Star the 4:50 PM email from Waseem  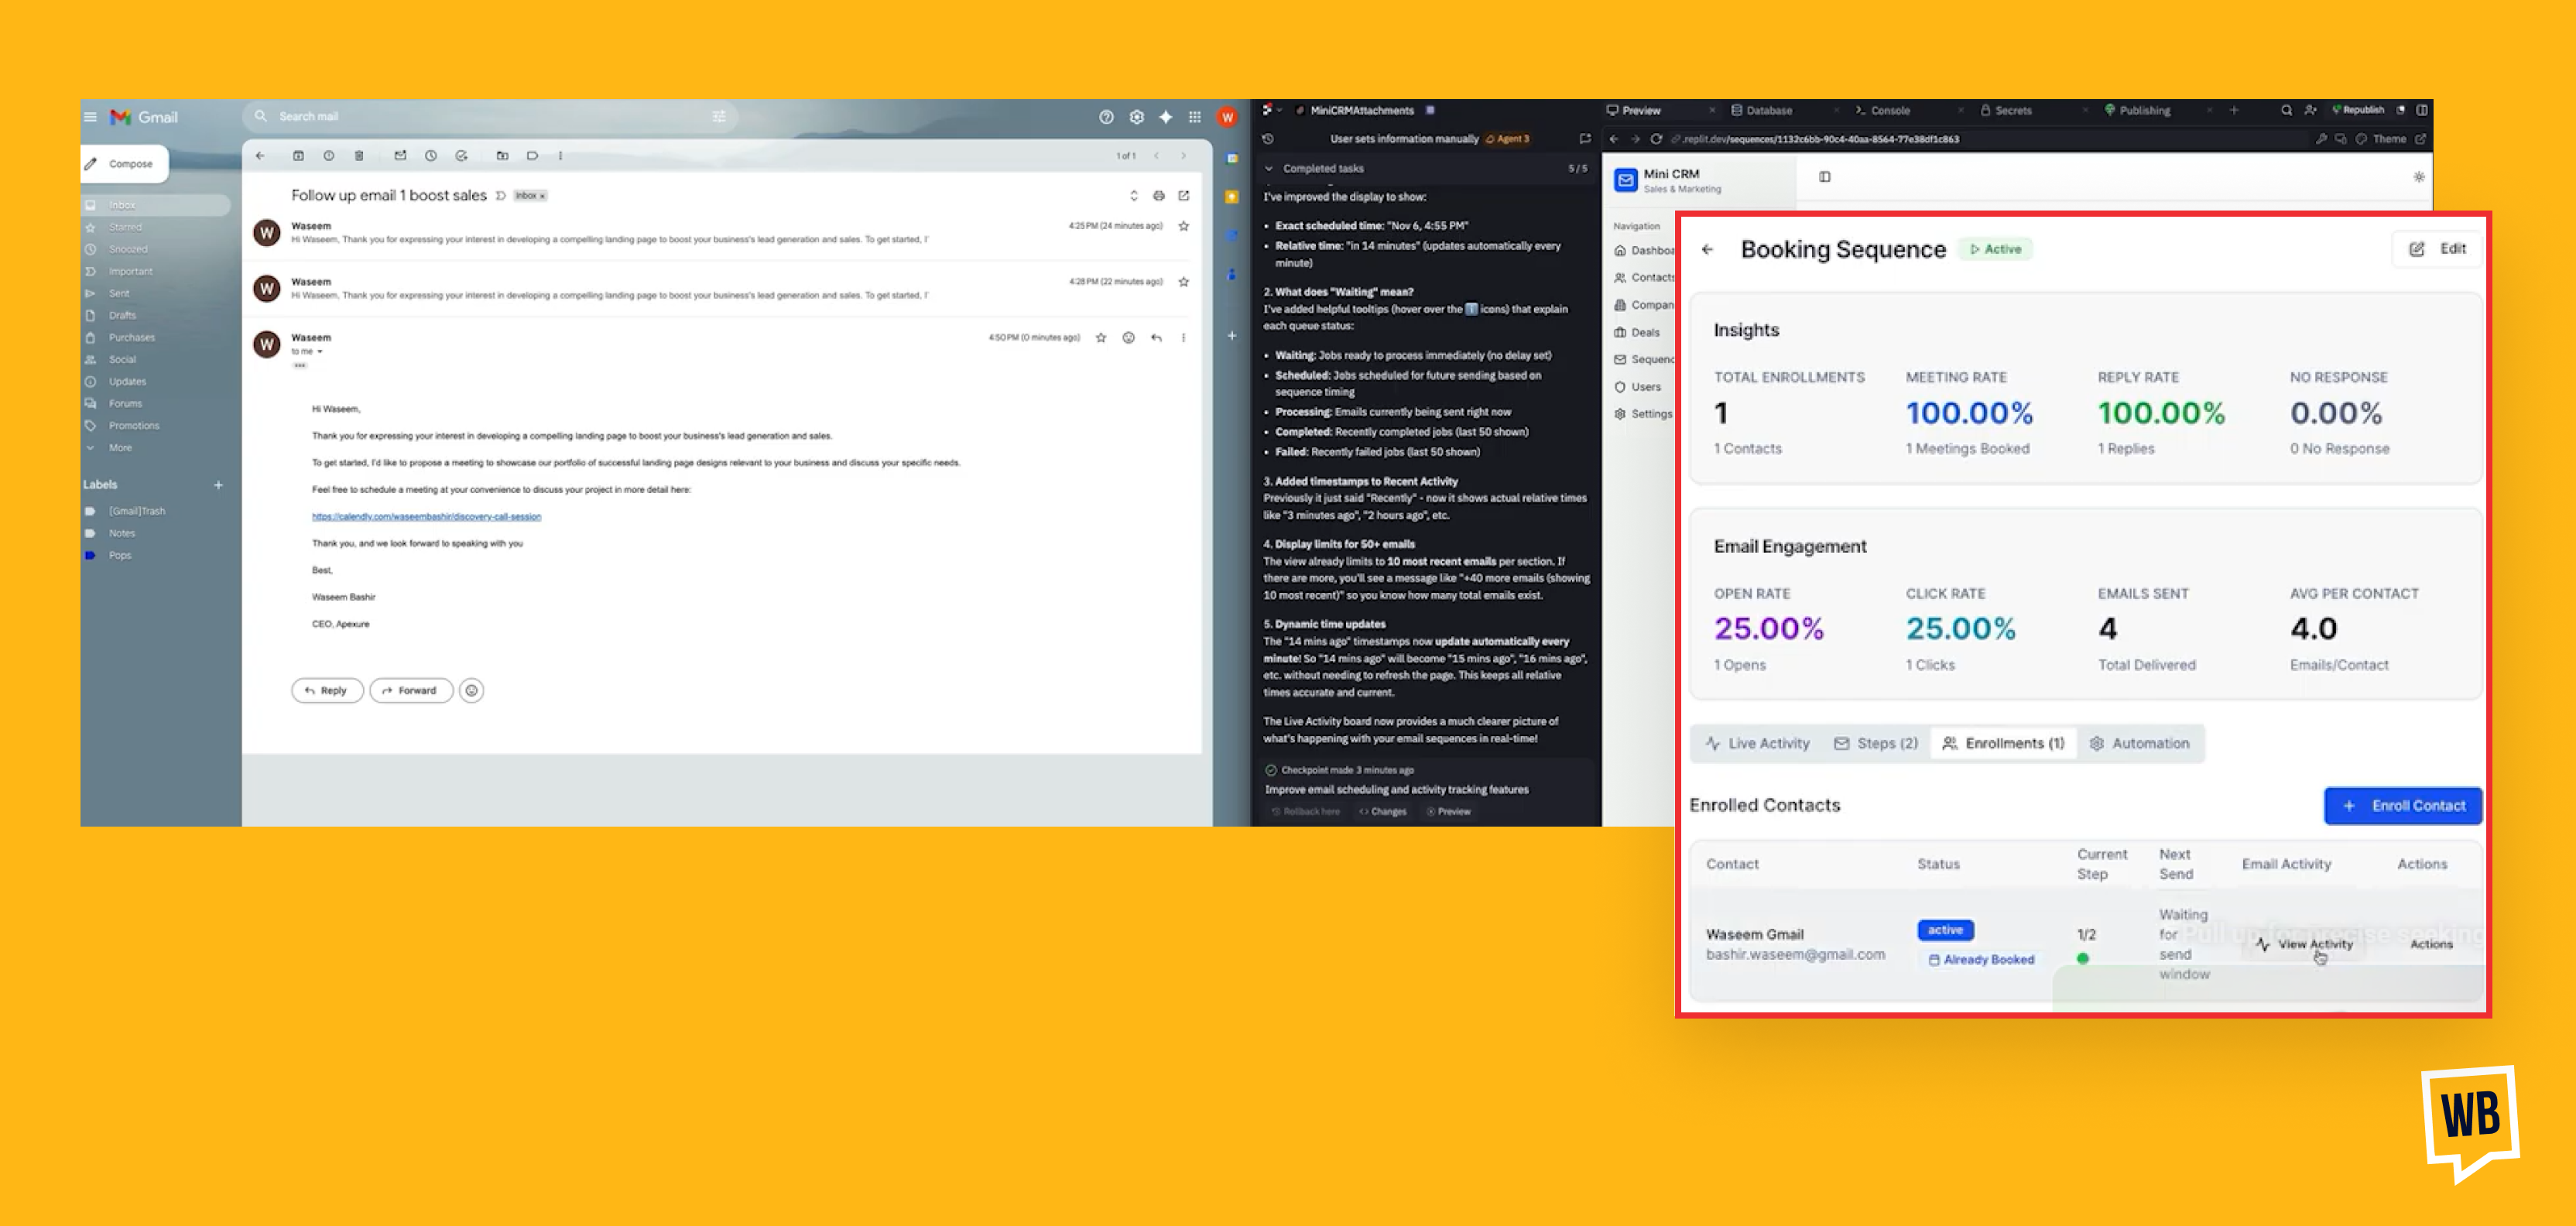tap(1100, 338)
